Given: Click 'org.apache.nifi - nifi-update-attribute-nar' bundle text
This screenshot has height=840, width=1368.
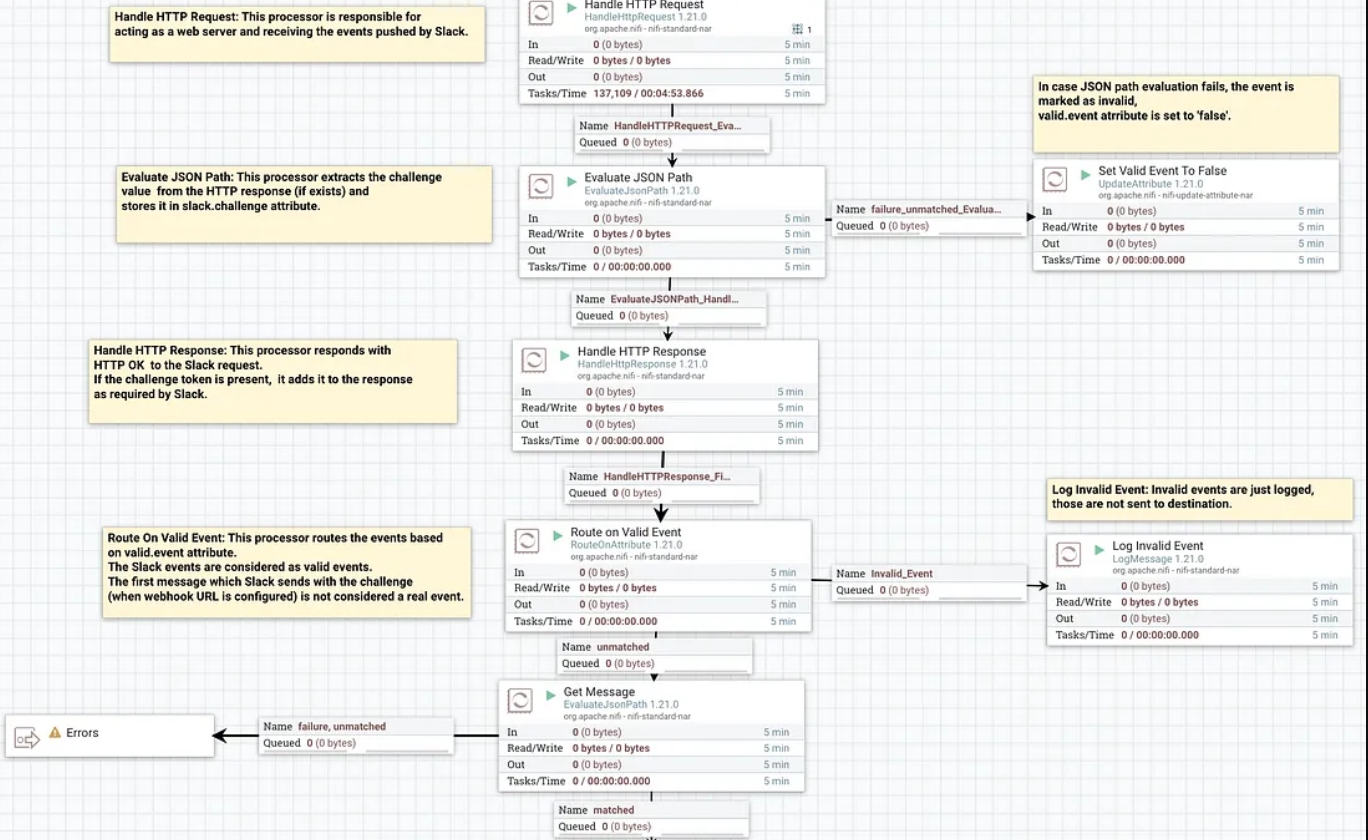Looking at the screenshot, I should click(1176, 195).
